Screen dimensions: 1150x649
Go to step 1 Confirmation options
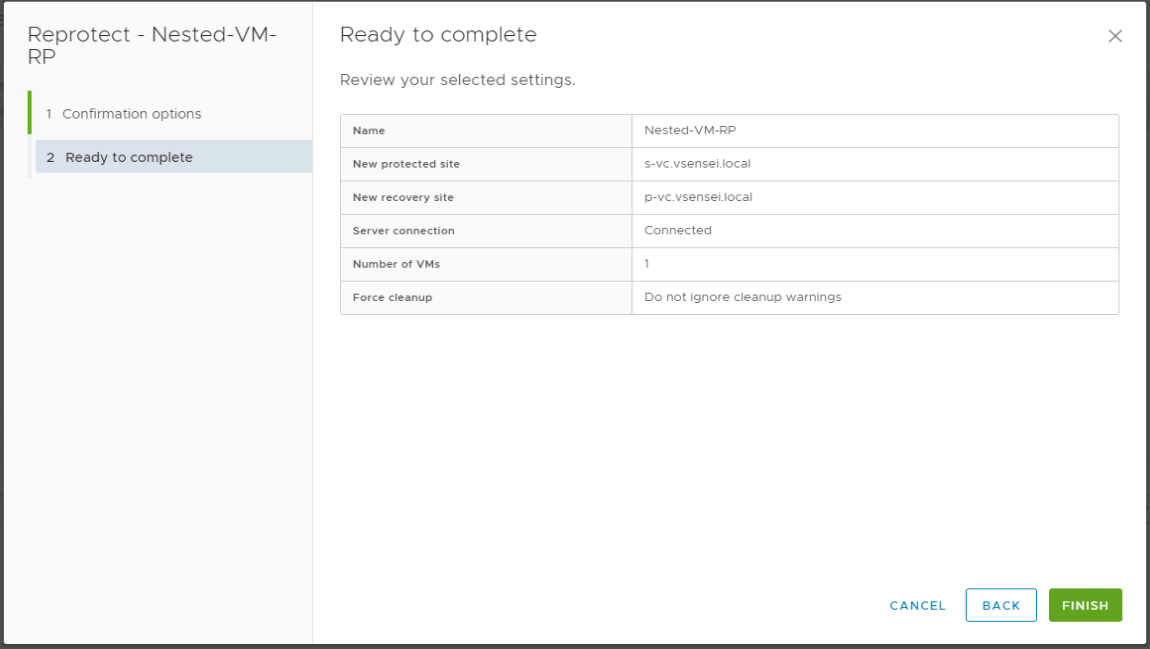[131, 114]
